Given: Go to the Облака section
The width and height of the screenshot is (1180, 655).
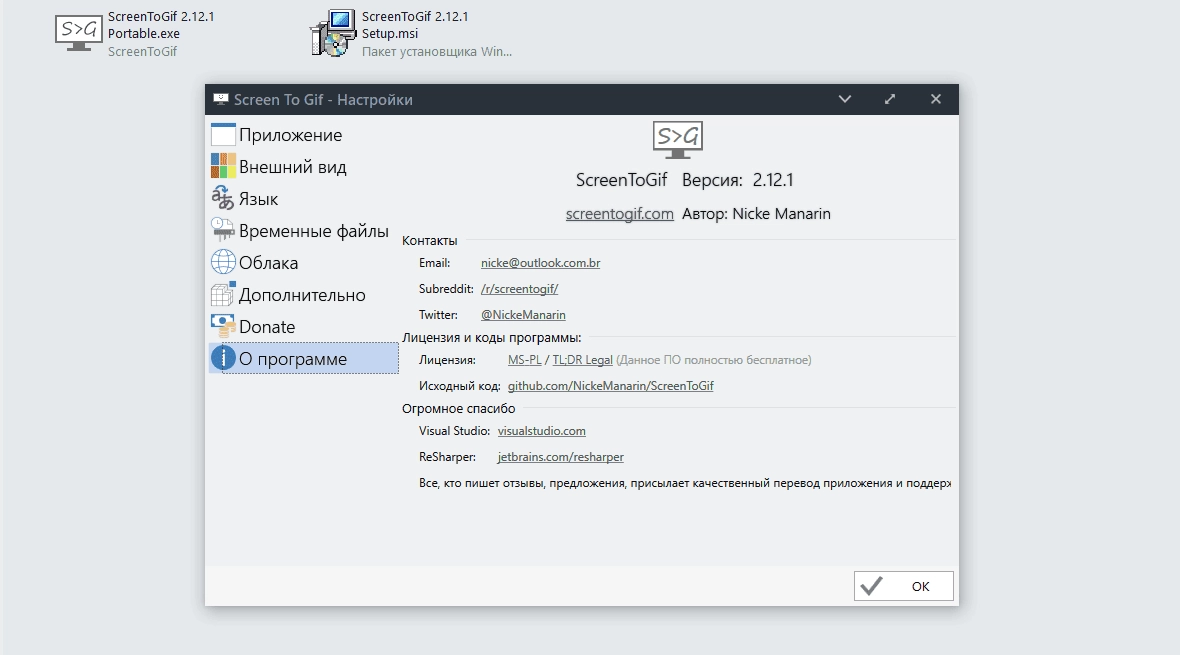Looking at the screenshot, I should point(269,263).
